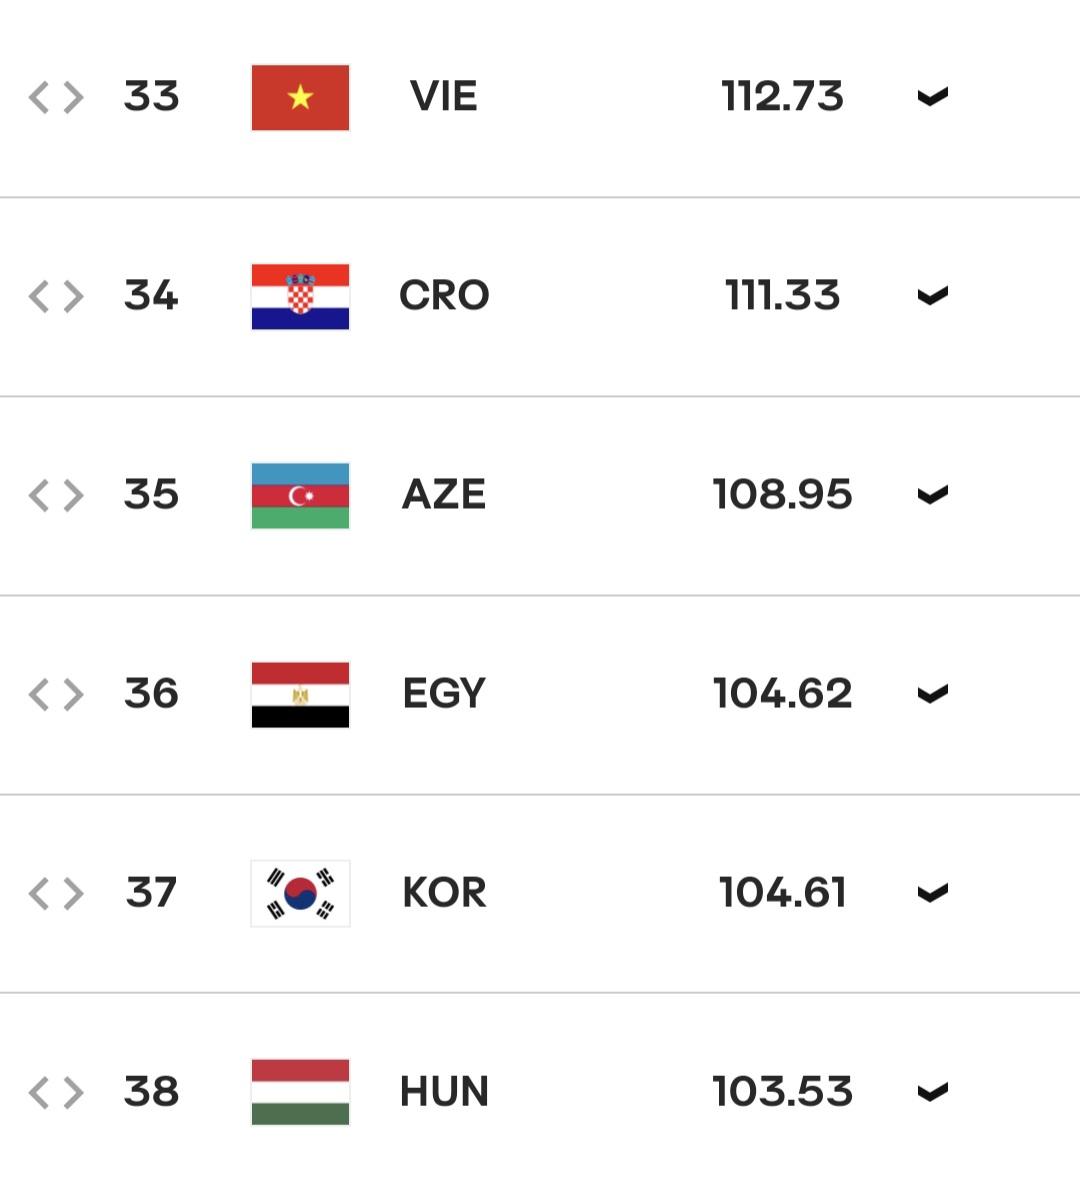Click the 108.95 points score for AZE
Viewport: 1080px width, 1188px height.
tap(782, 495)
